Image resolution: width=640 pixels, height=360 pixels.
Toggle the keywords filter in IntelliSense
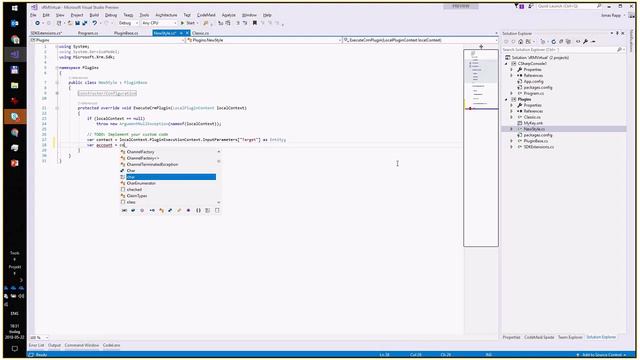207,210
